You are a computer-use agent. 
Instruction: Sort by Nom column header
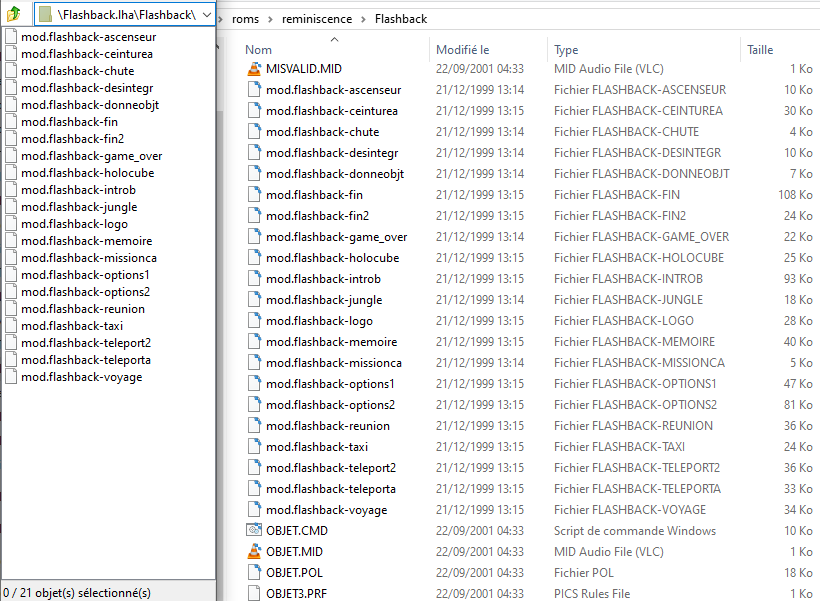(258, 50)
